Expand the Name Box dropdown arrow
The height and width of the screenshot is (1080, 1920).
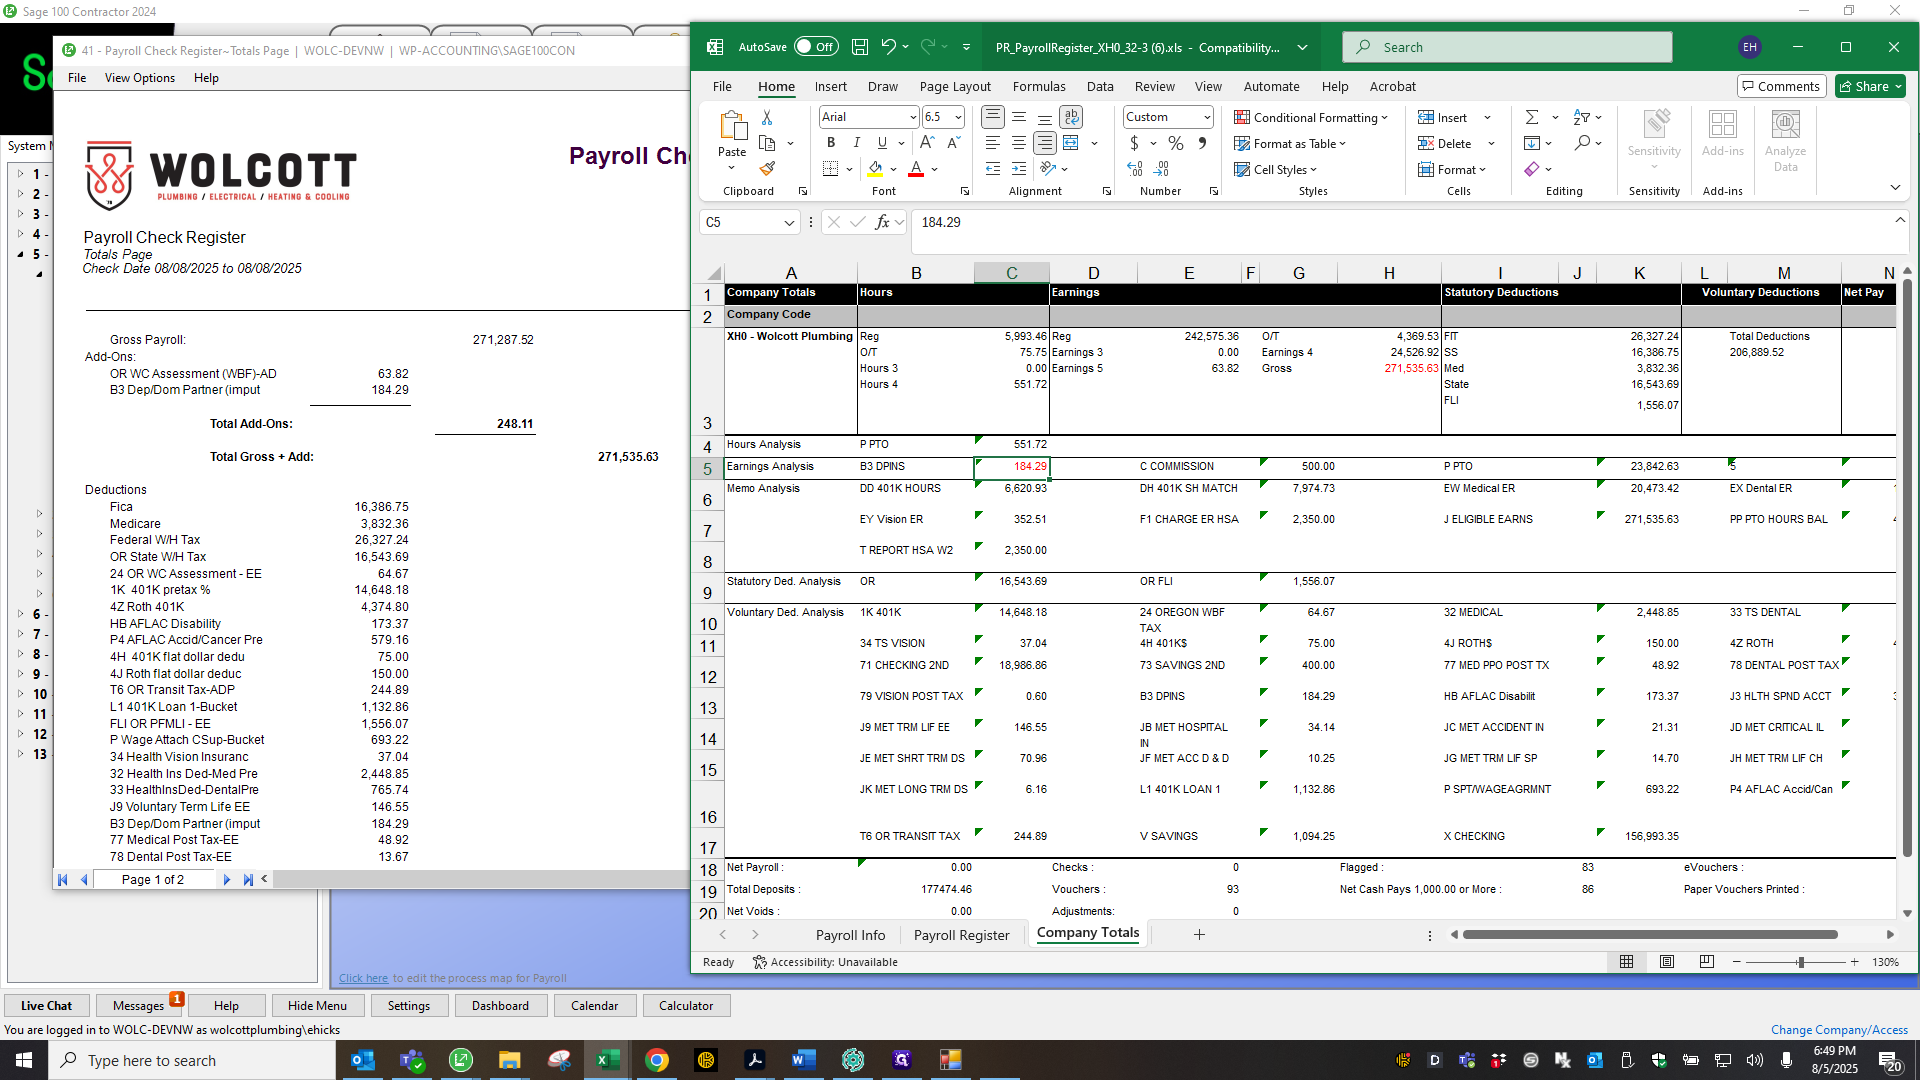pyautogui.click(x=789, y=222)
